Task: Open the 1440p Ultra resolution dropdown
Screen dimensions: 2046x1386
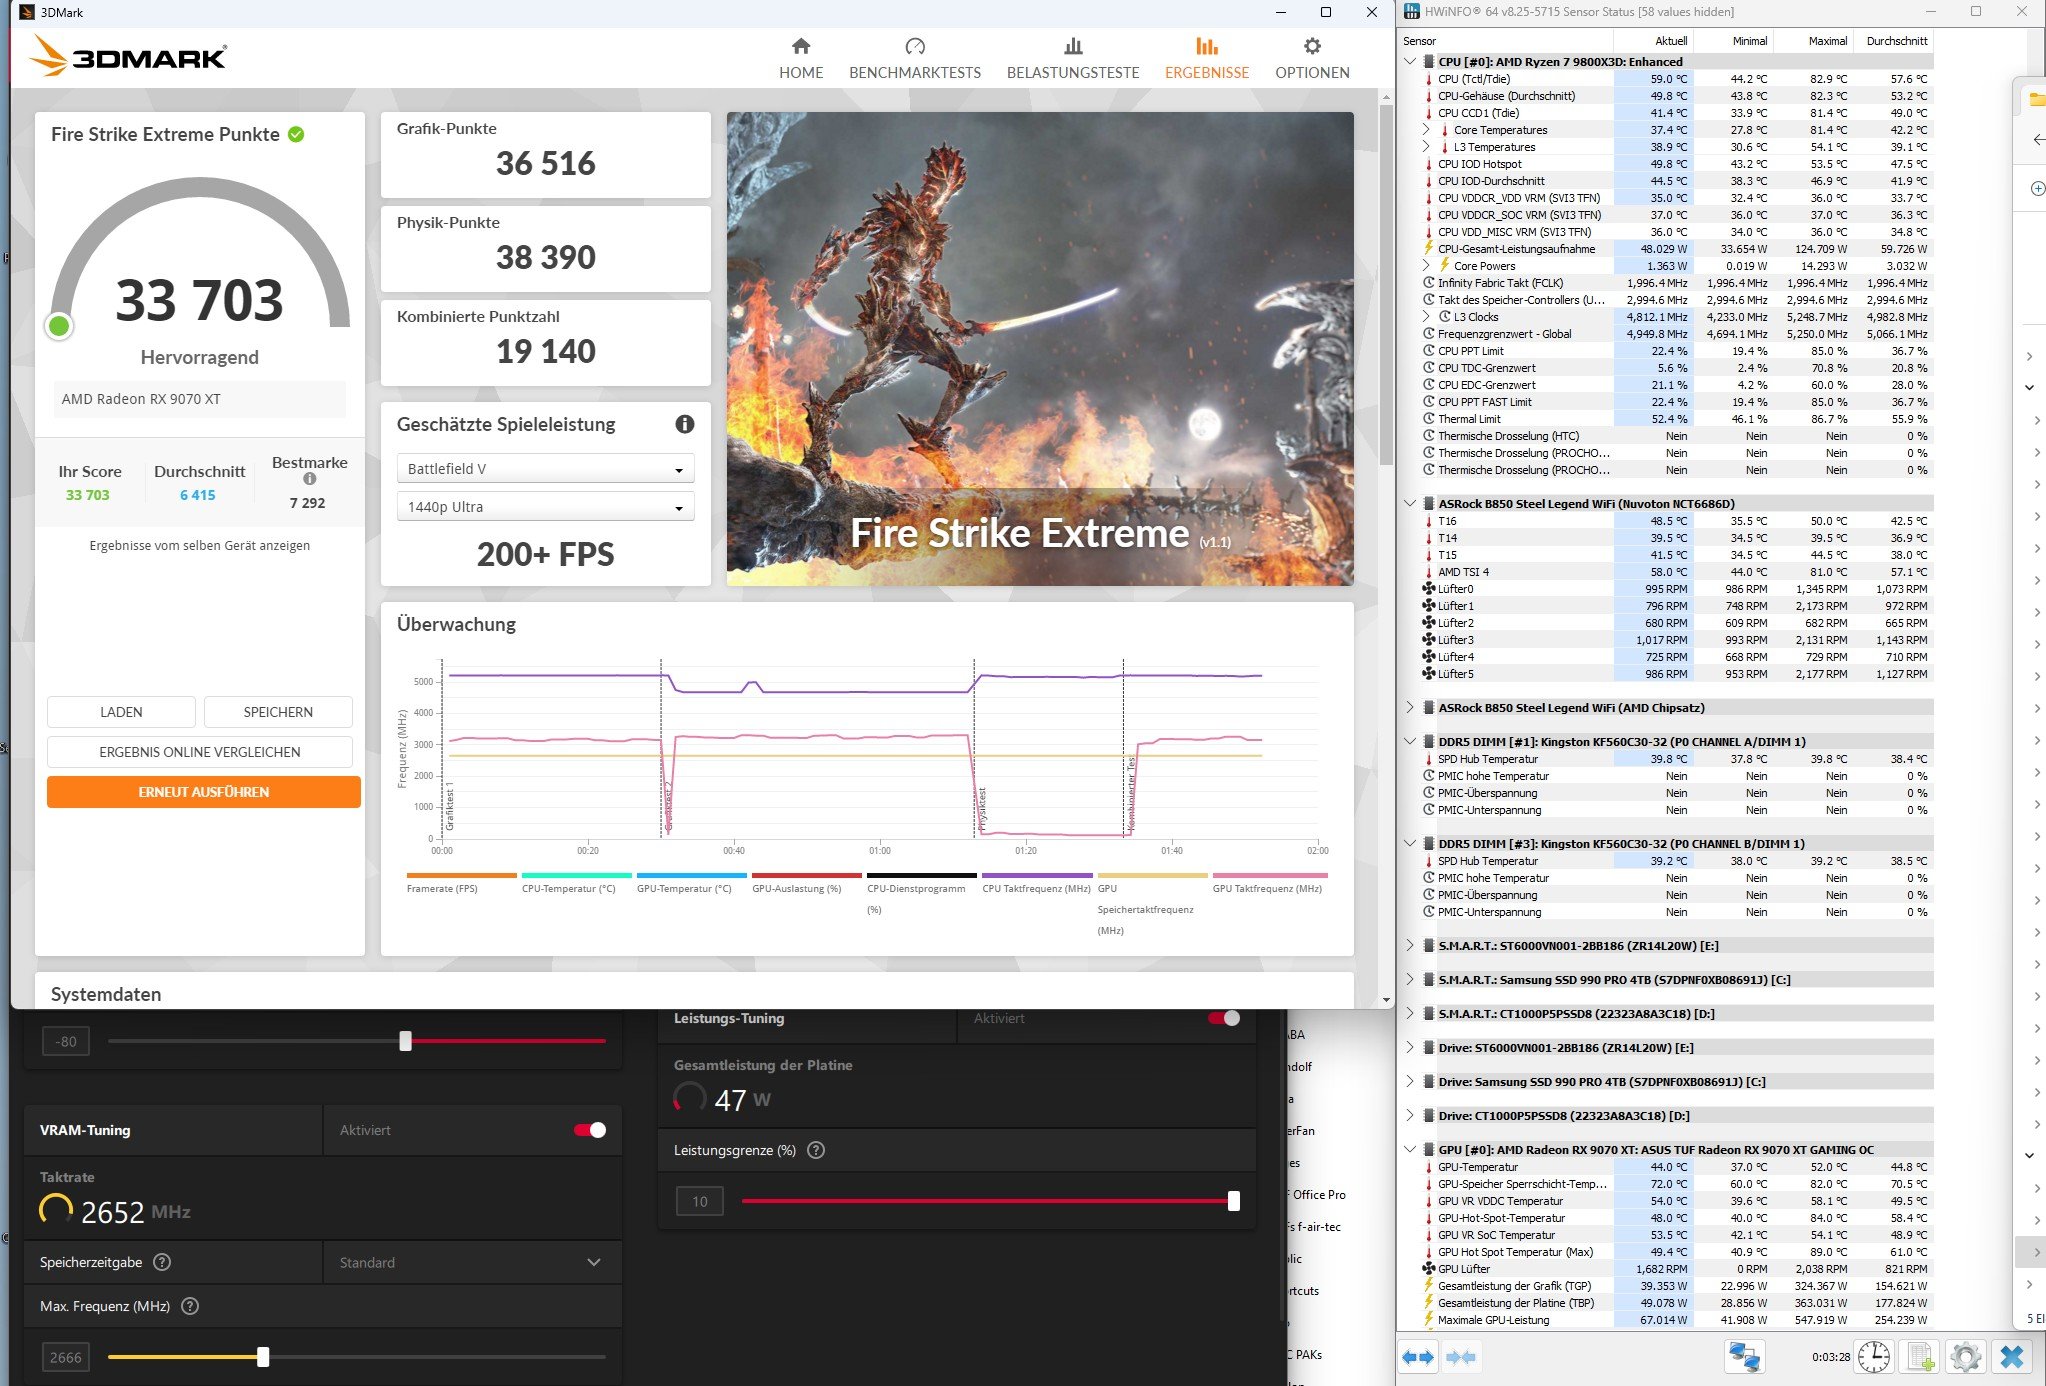Action: (546, 507)
